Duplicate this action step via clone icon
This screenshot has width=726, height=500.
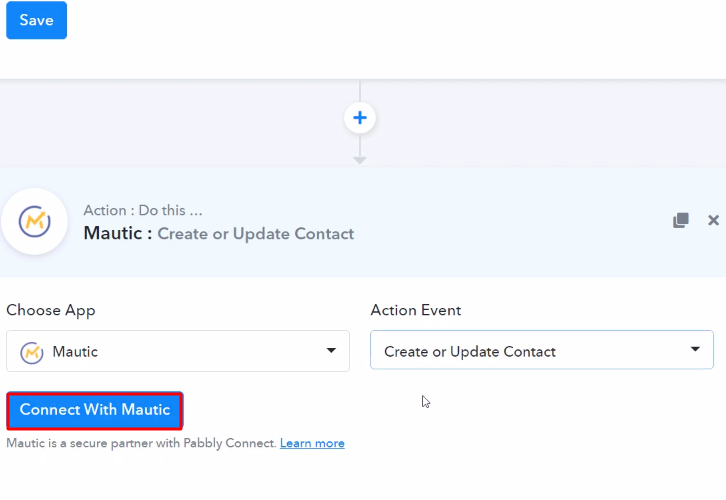(x=681, y=220)
